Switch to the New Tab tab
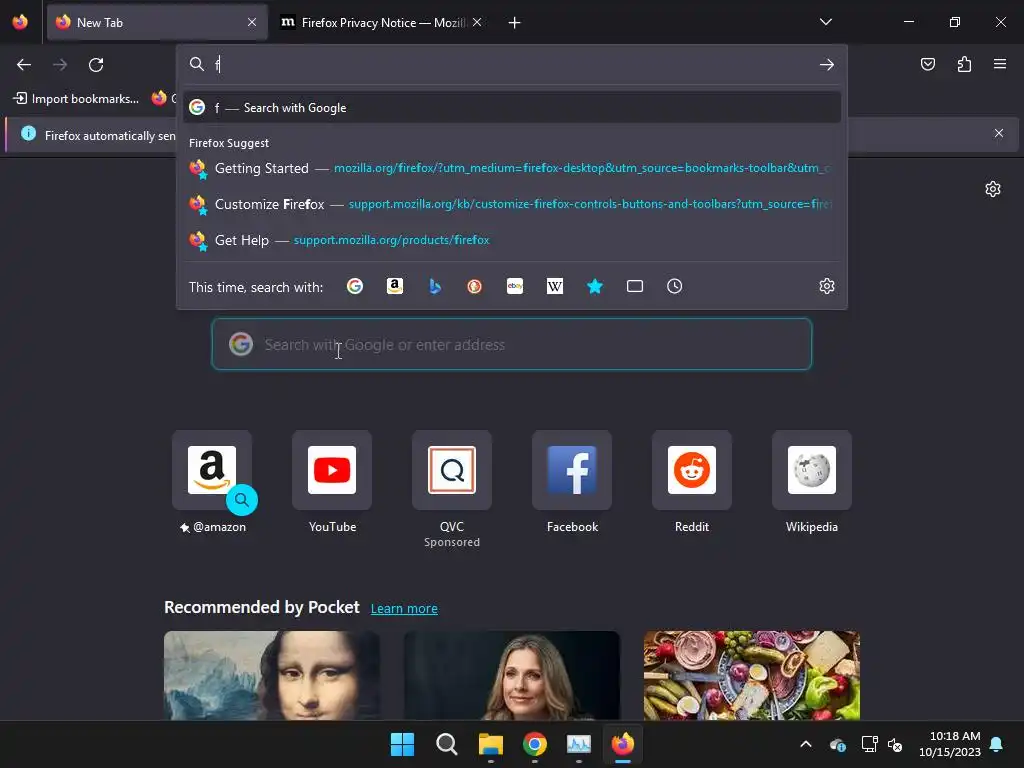 (157, 22)
